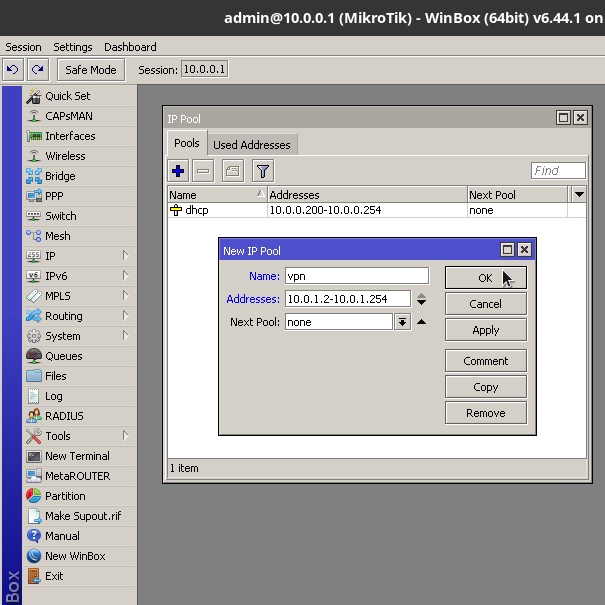This screenshot has width=605, height=605.
Task: Click the Copy button
Action: point(486,387)
